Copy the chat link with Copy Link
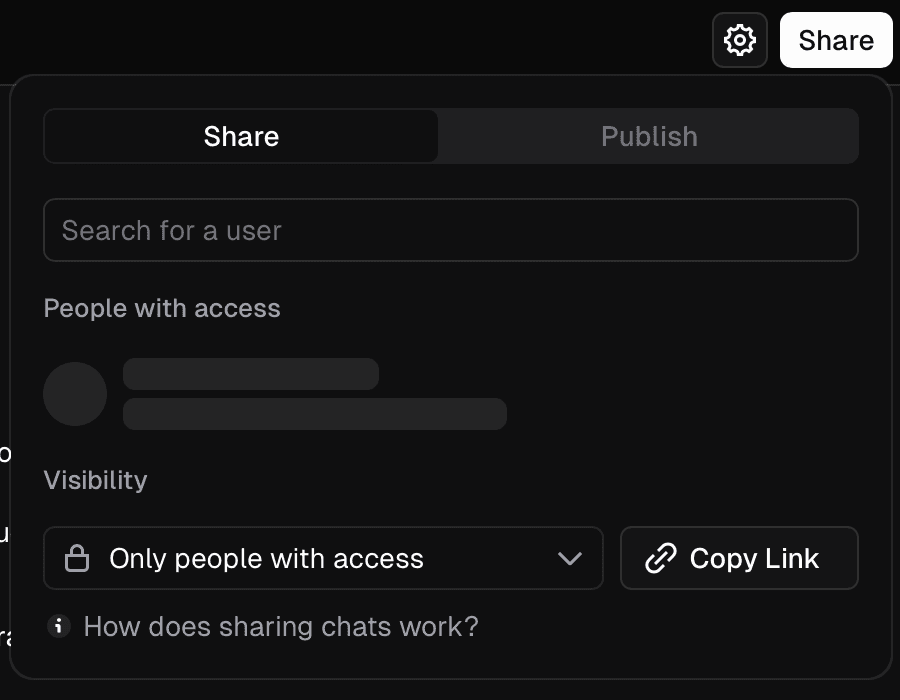 739,558
